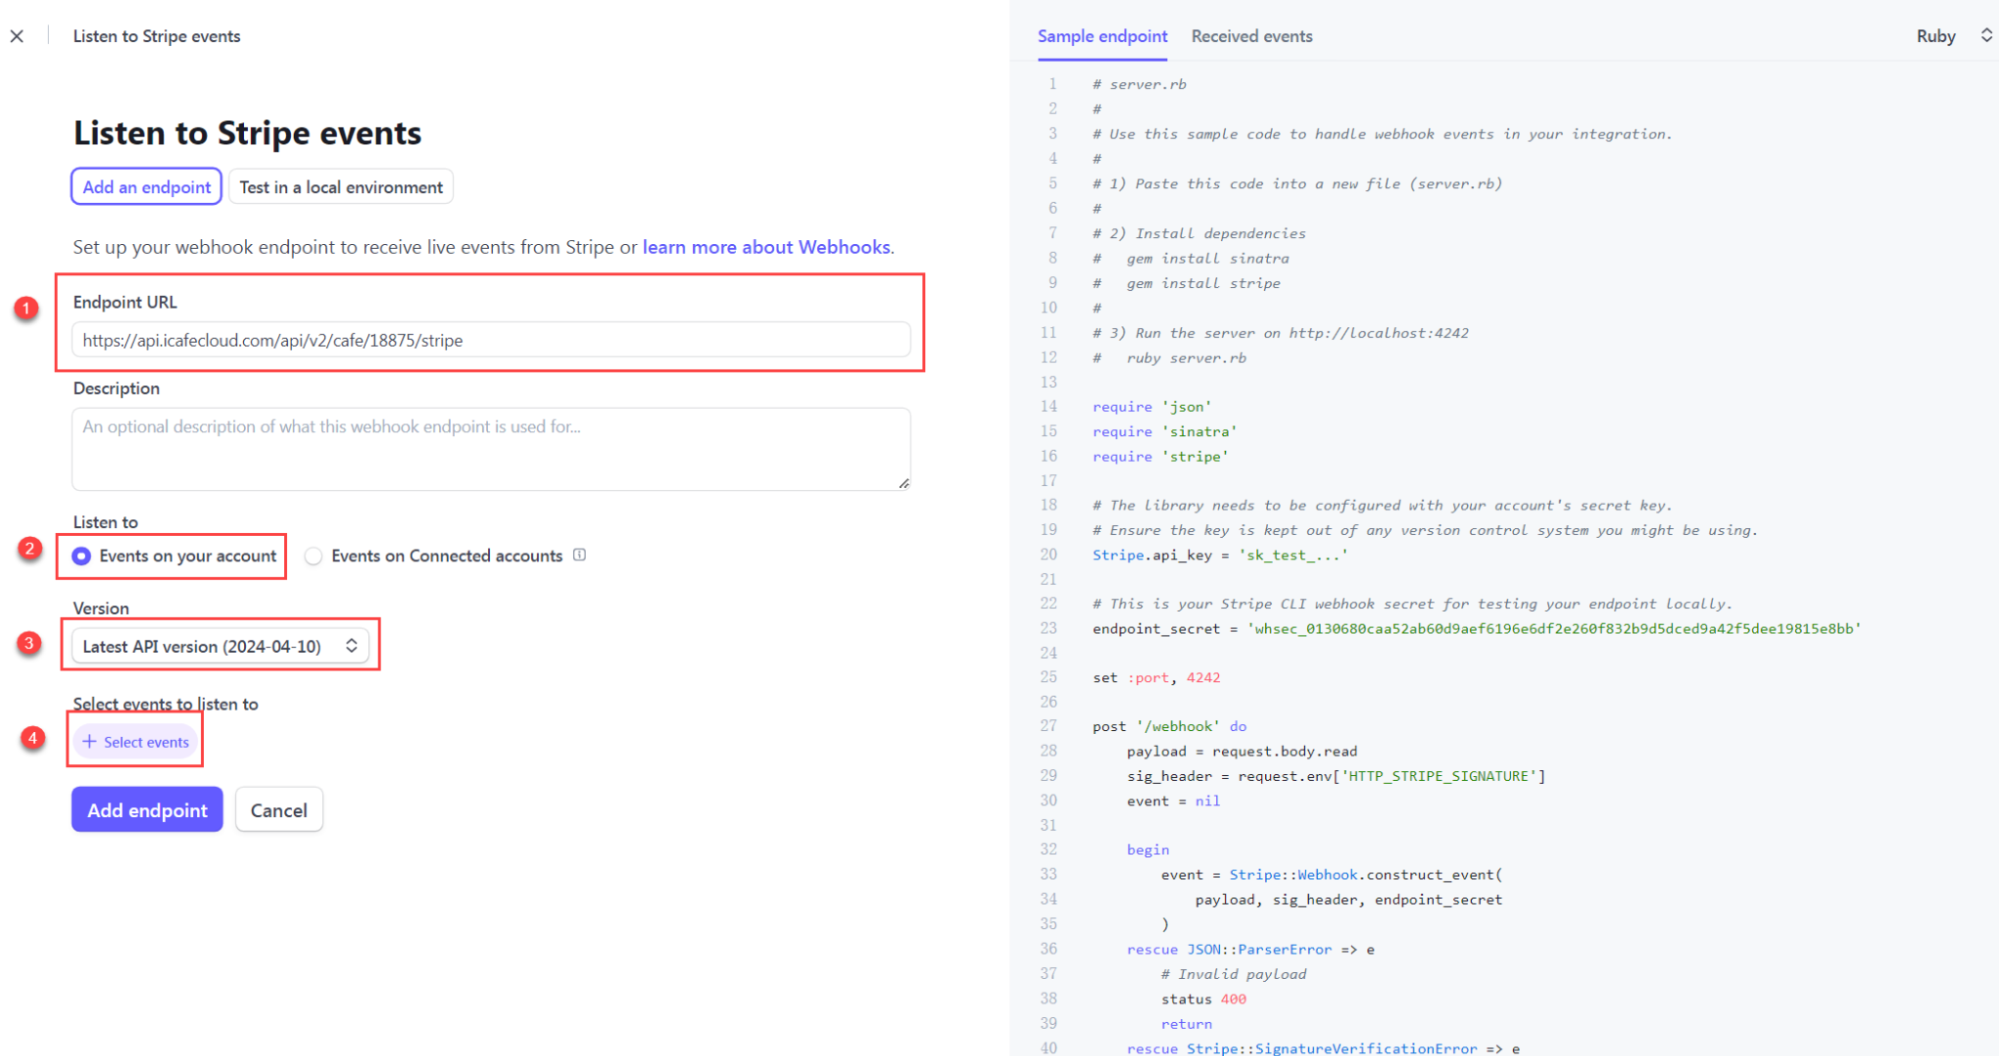Select Events on your account radio
Screen dimensions: 1999x1057
tap(82, 556)
